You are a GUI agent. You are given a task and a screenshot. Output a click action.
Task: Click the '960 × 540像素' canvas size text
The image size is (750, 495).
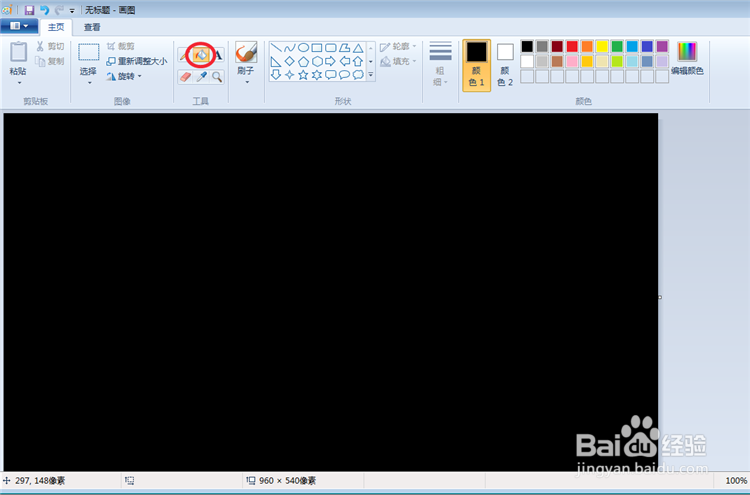287,481
